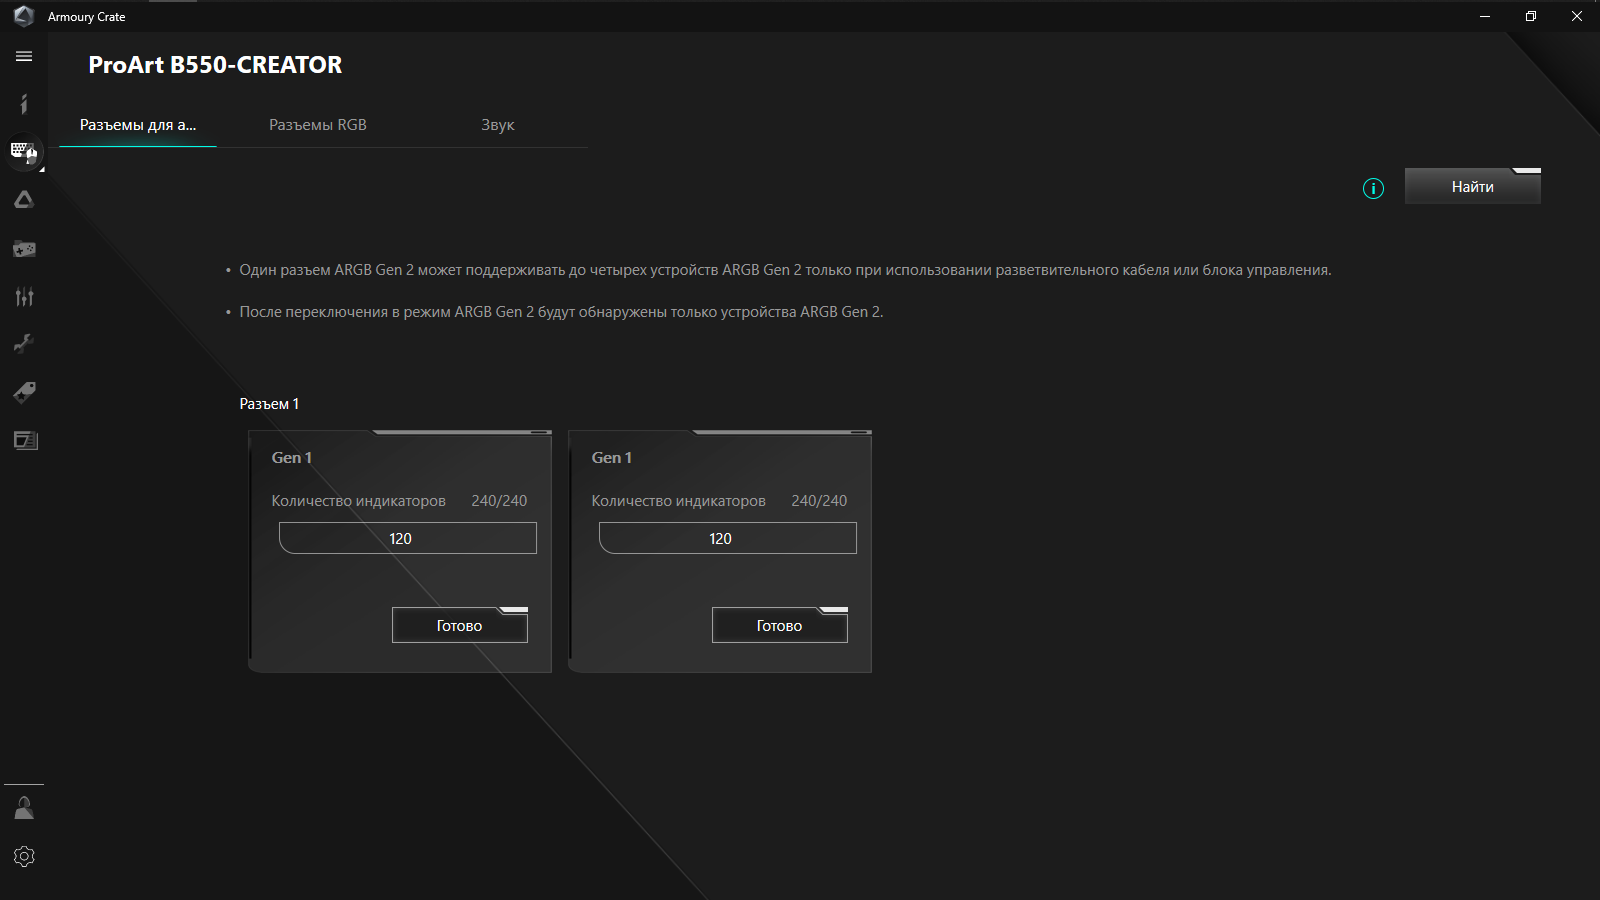The image size is (1600, 900).
Task: Click Готово in the left Gen 1 card
Action: (x=460, y=625)
